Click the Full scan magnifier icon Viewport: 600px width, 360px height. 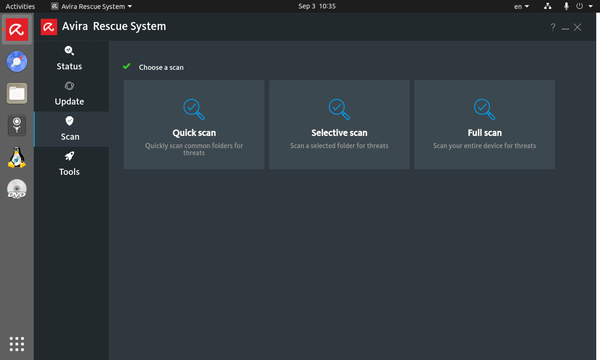coord(484,109)
